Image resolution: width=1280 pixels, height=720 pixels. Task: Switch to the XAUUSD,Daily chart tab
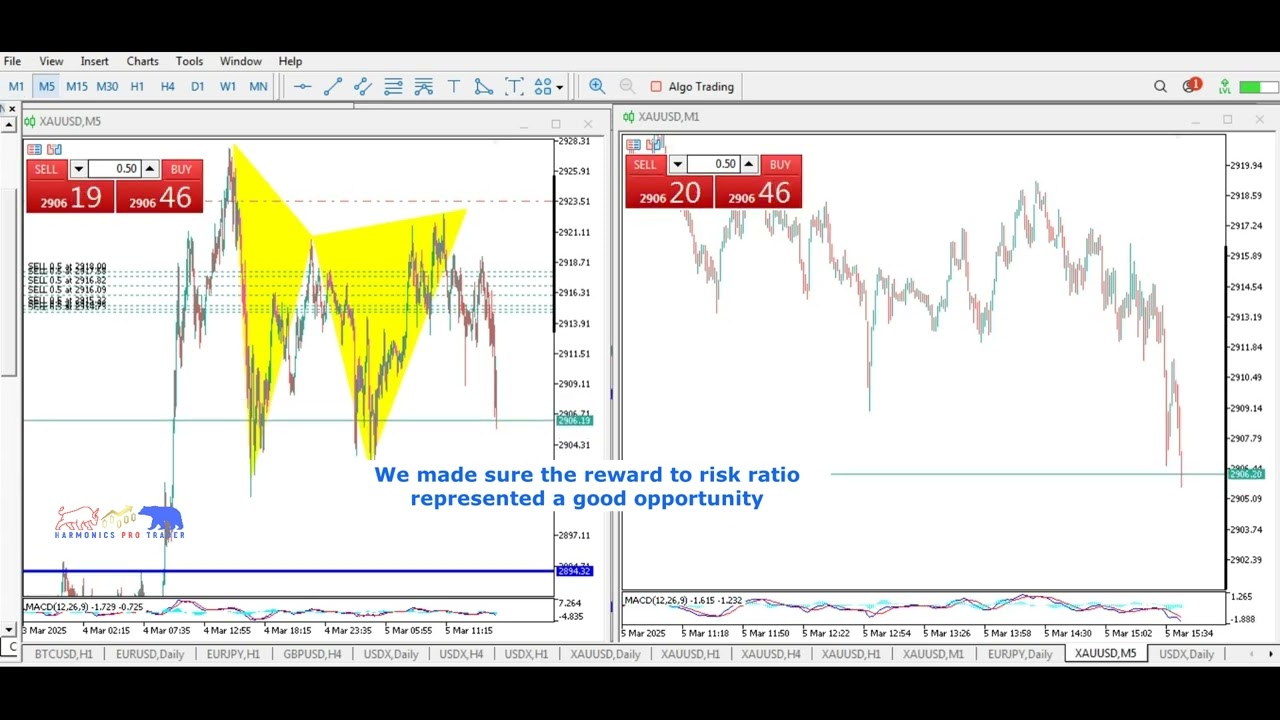coord(605,654)
